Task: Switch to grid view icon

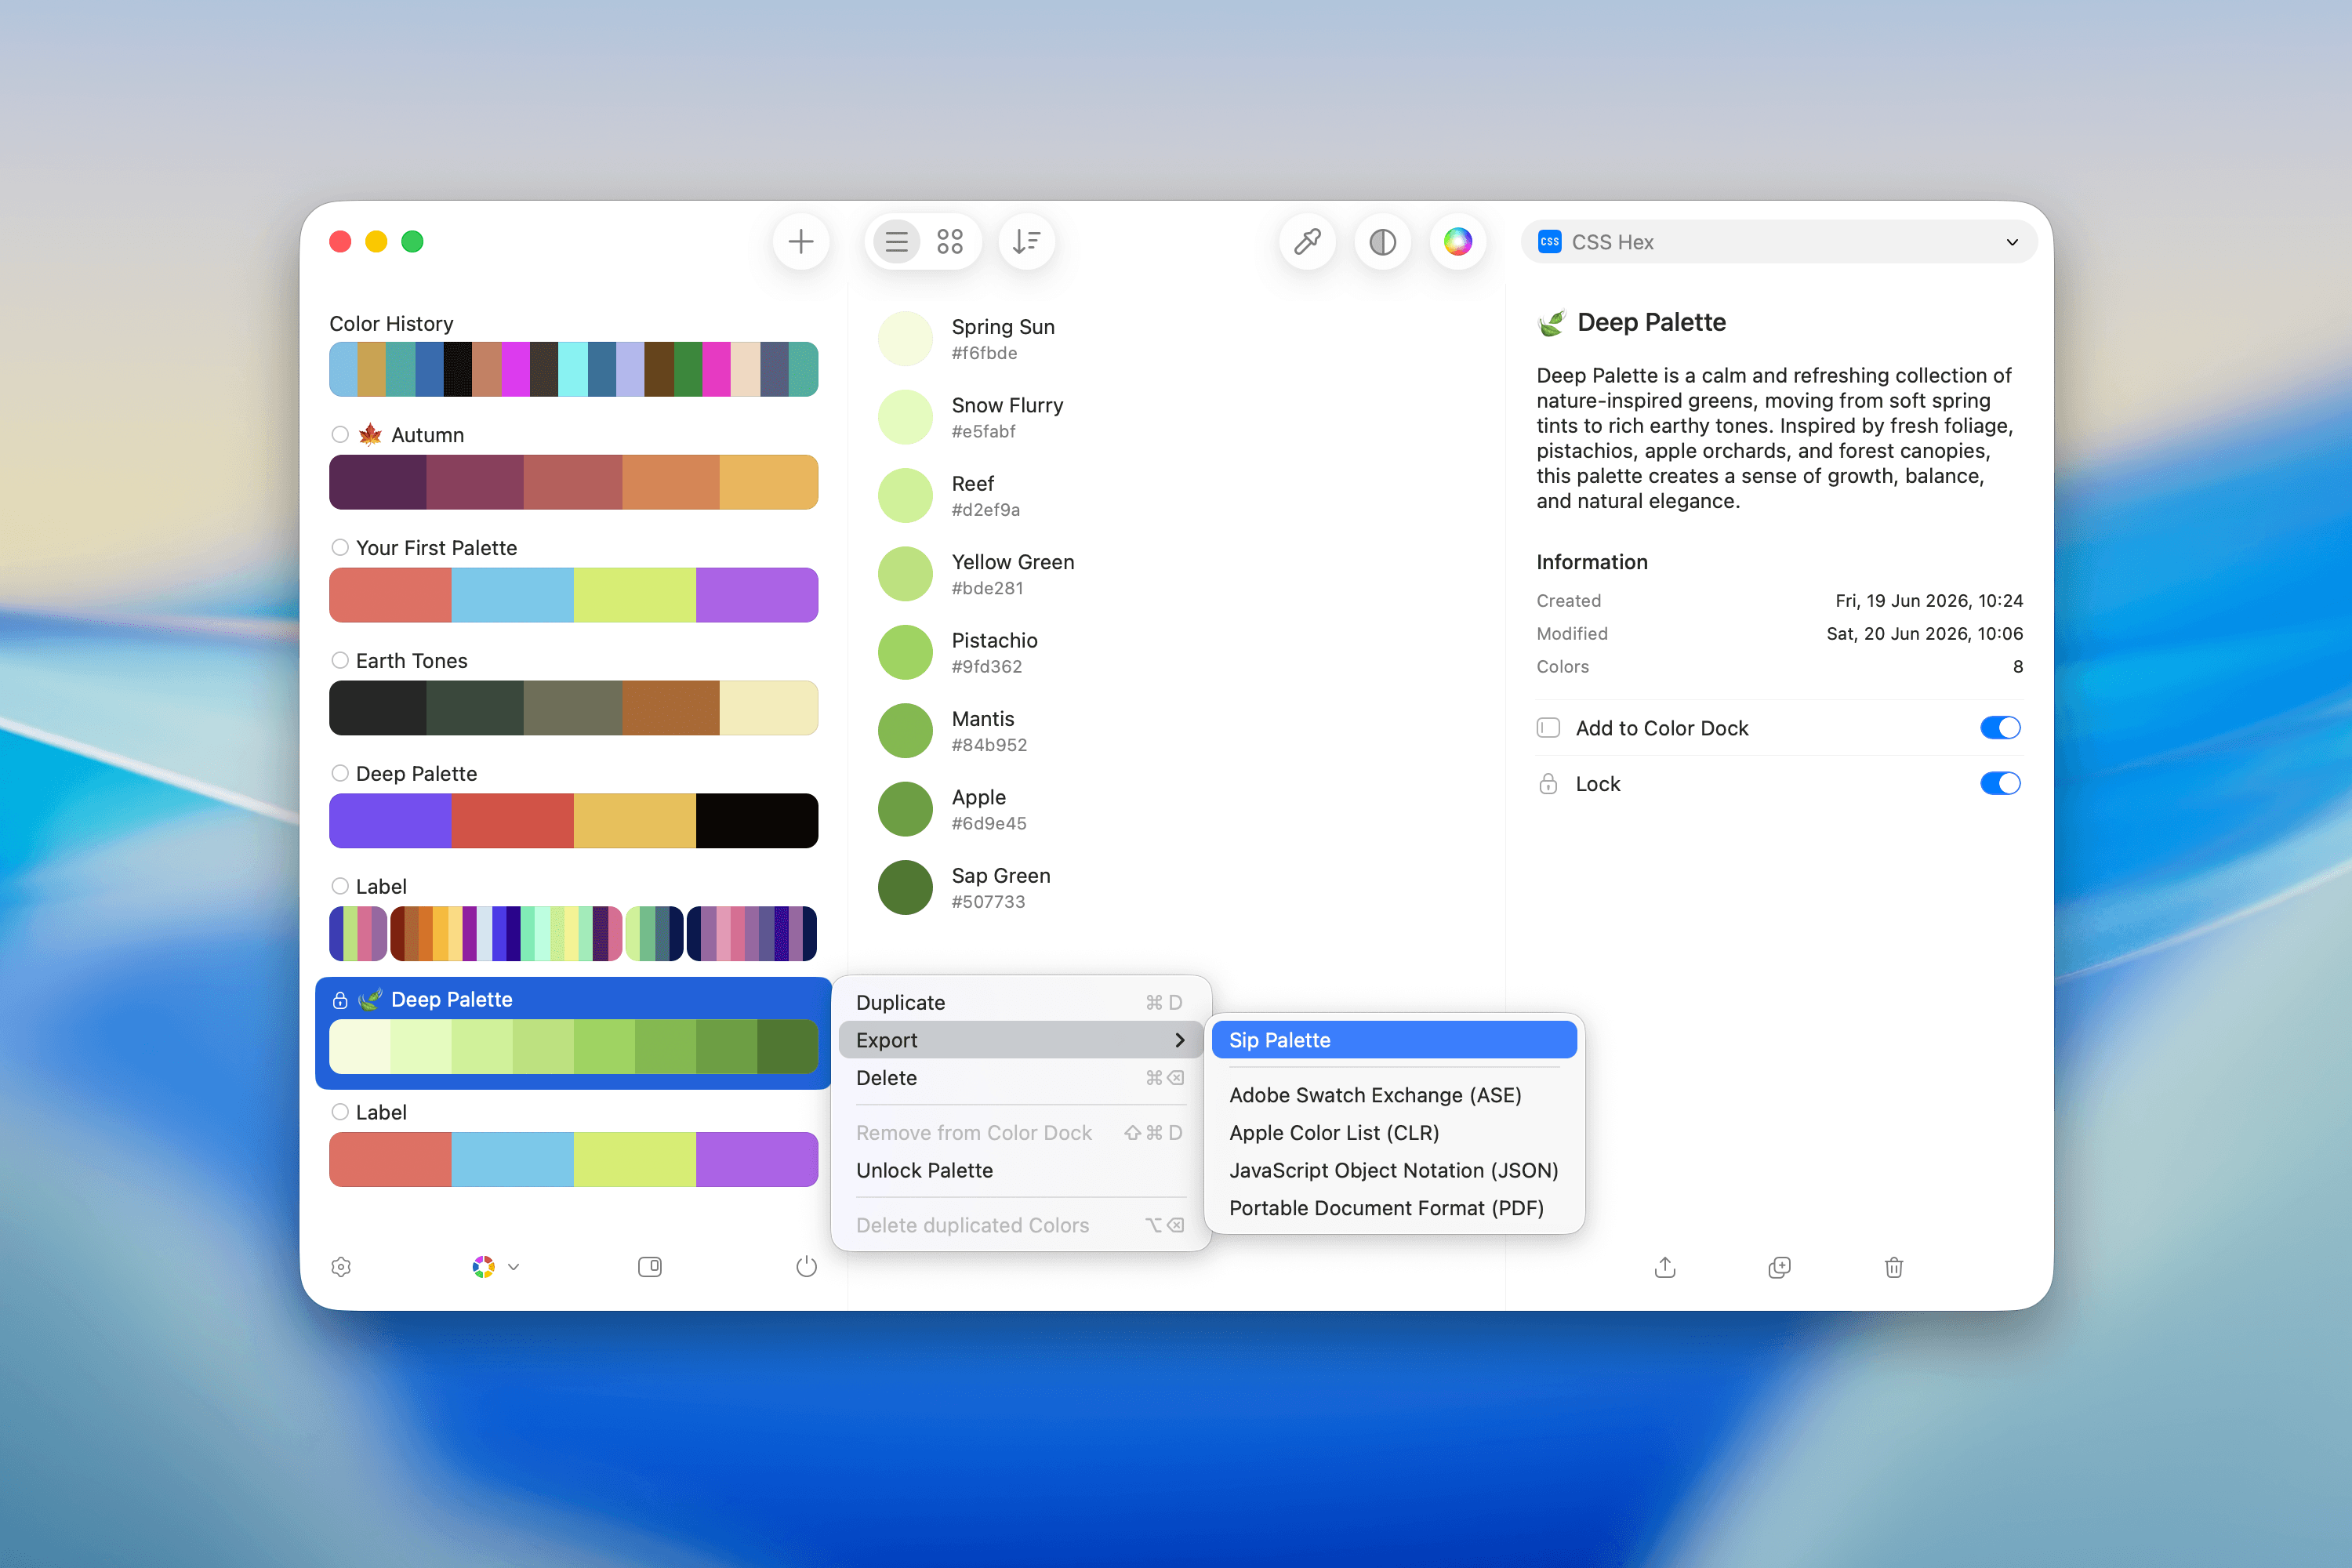Action: [950, 242]
